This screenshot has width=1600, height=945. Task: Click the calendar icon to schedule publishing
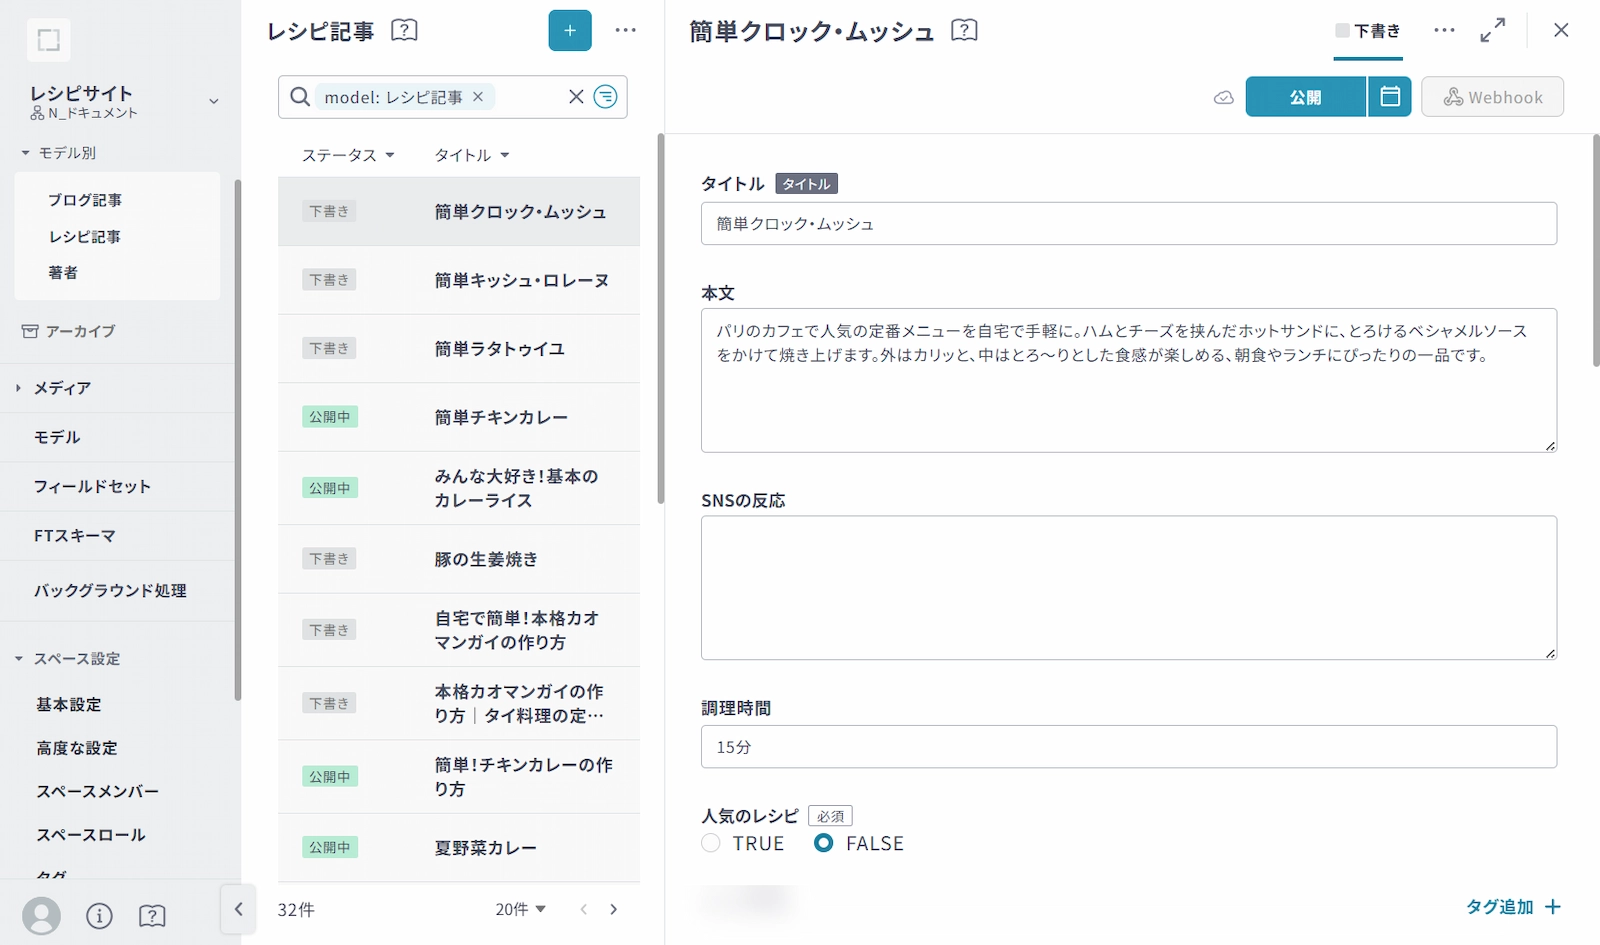click(1389, 97)
